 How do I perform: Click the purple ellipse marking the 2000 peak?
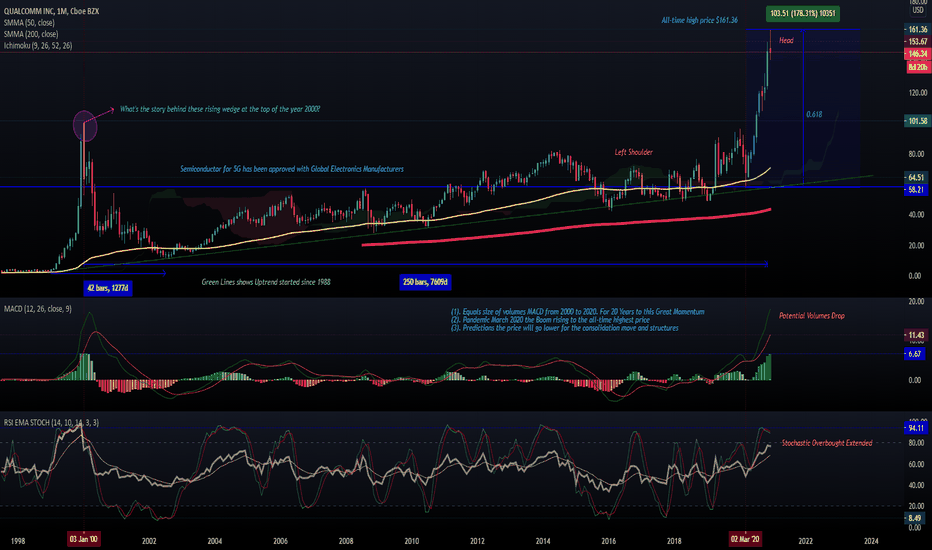pos(84,125)
